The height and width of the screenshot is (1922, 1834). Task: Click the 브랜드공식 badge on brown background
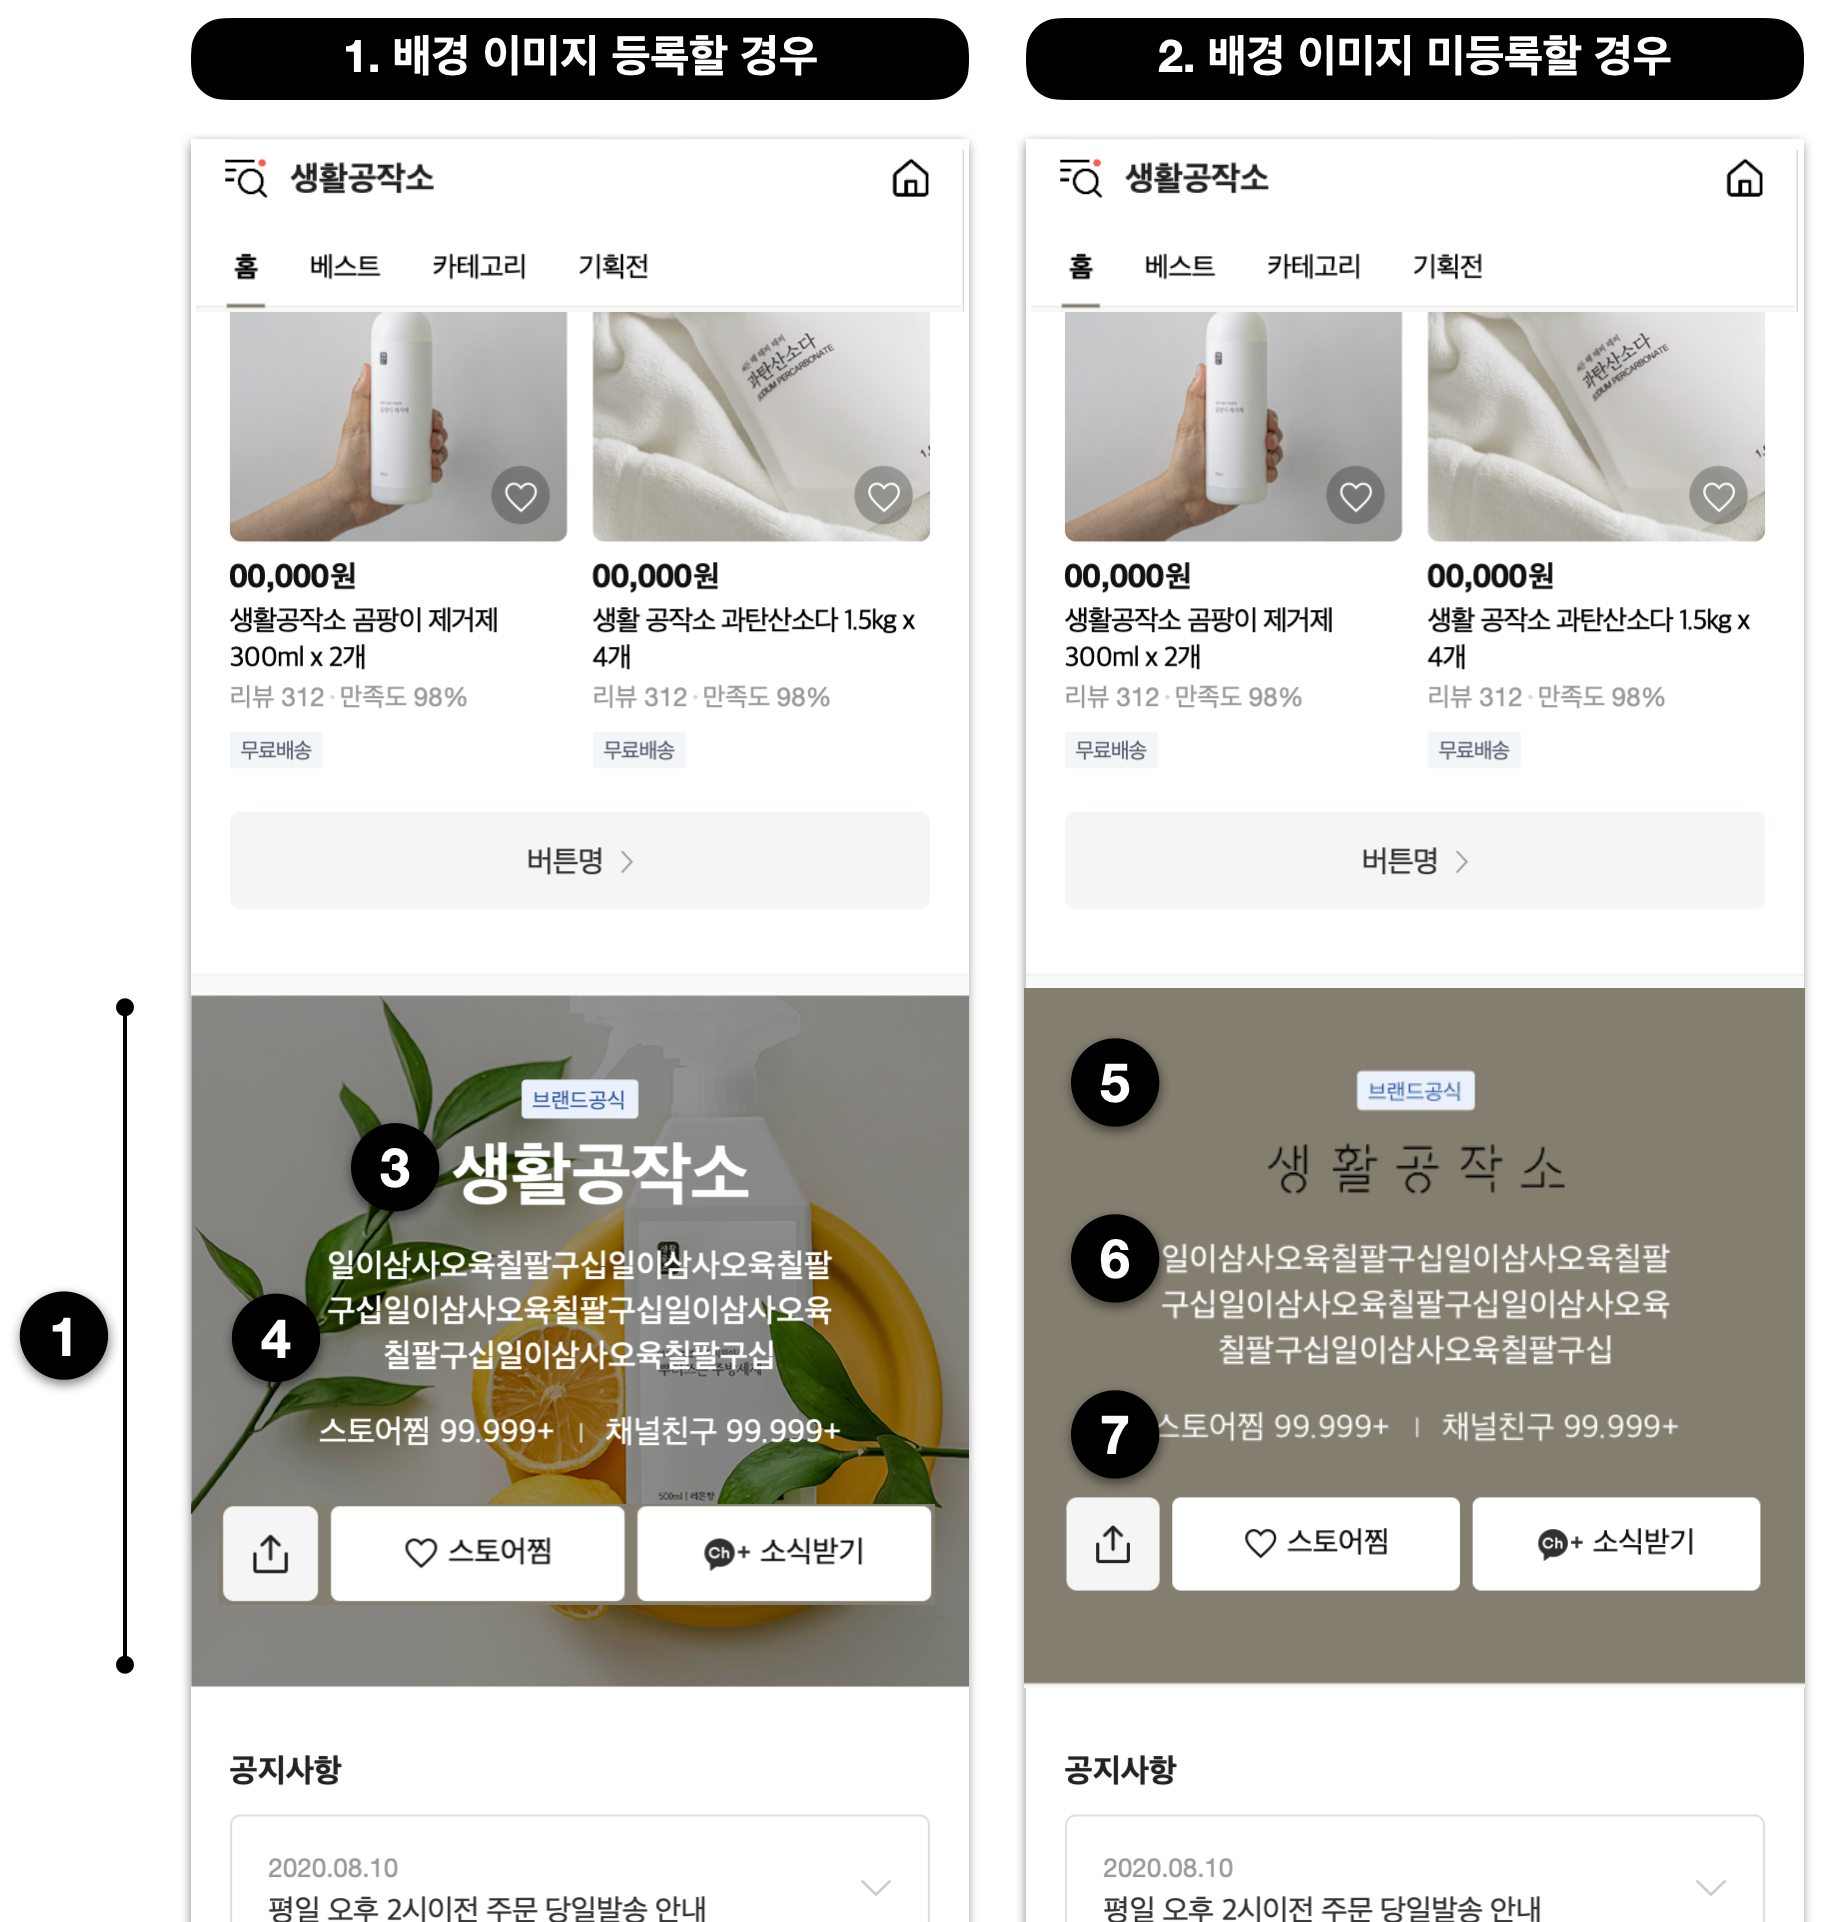(1414, 1091)
